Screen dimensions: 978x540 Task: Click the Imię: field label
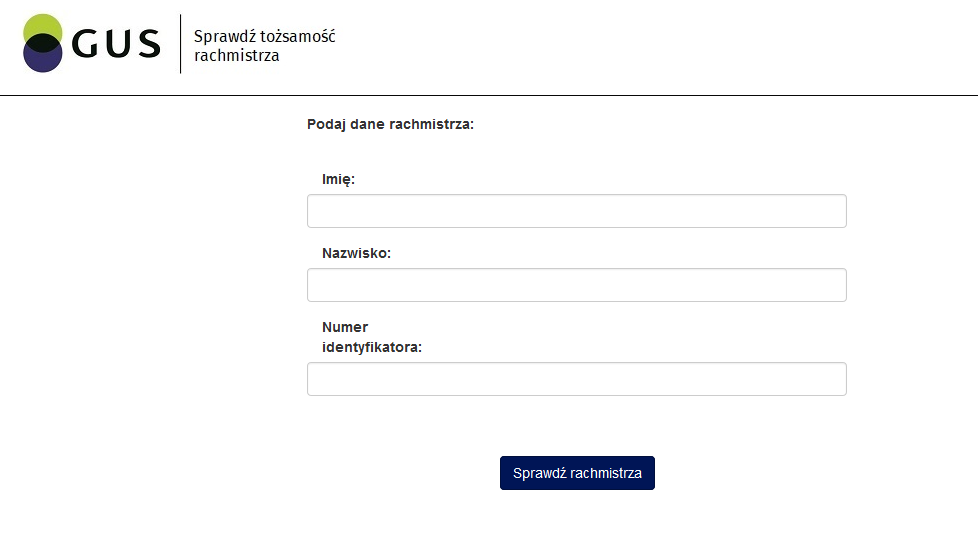tap(338, 180)
